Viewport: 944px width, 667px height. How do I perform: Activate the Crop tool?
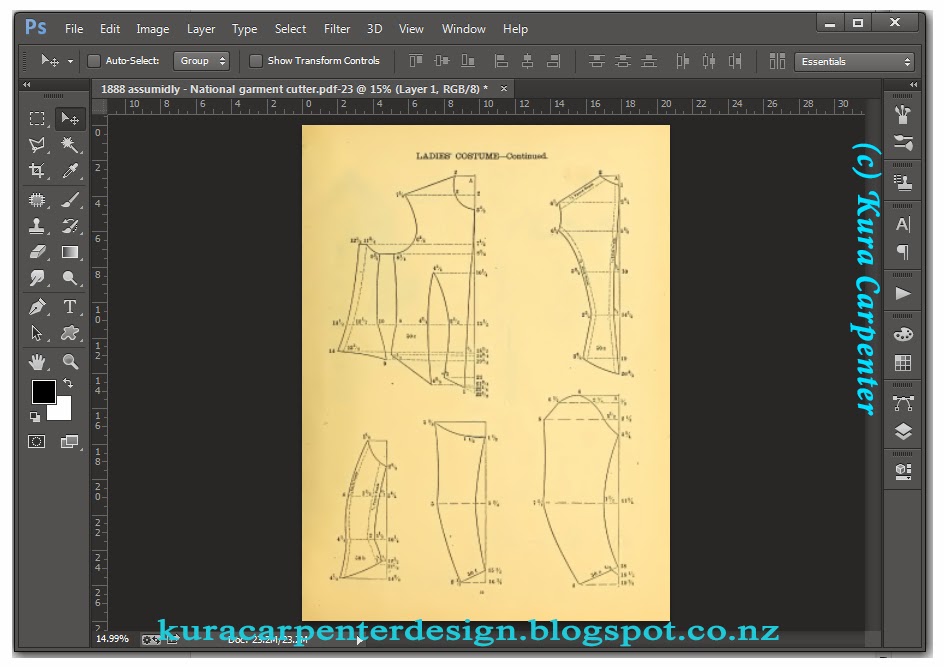tap(37, 171)
